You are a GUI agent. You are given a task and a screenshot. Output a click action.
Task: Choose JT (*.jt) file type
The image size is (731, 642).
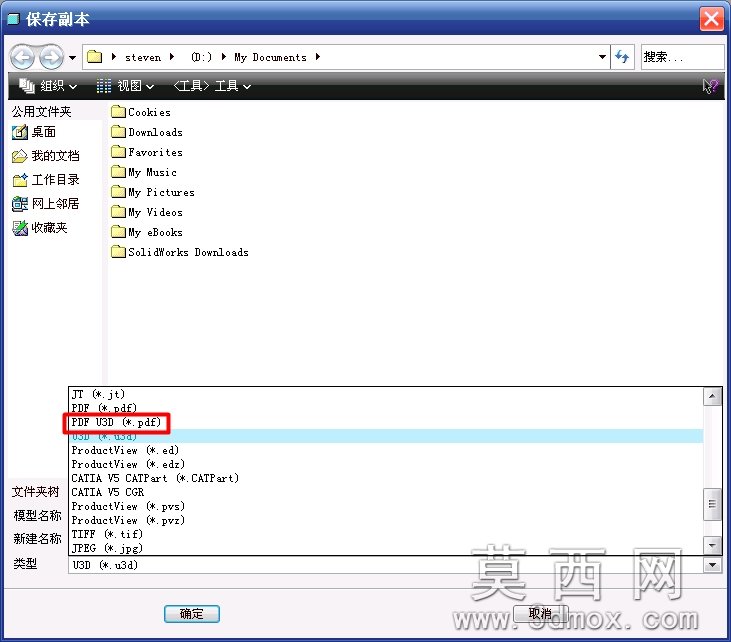tap(386, 394)
